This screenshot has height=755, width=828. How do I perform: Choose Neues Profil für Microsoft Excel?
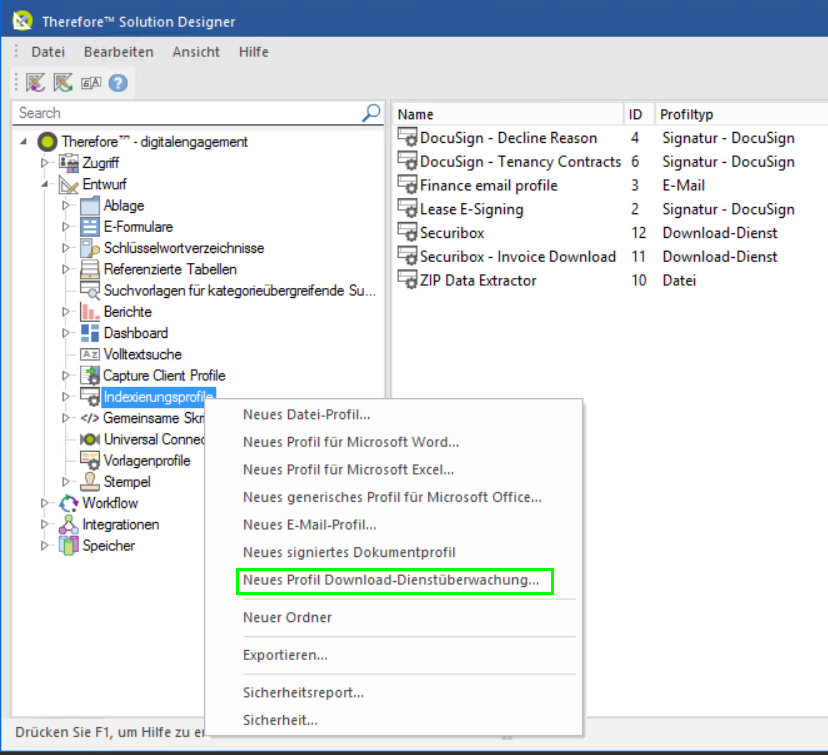tap(394, 469)
